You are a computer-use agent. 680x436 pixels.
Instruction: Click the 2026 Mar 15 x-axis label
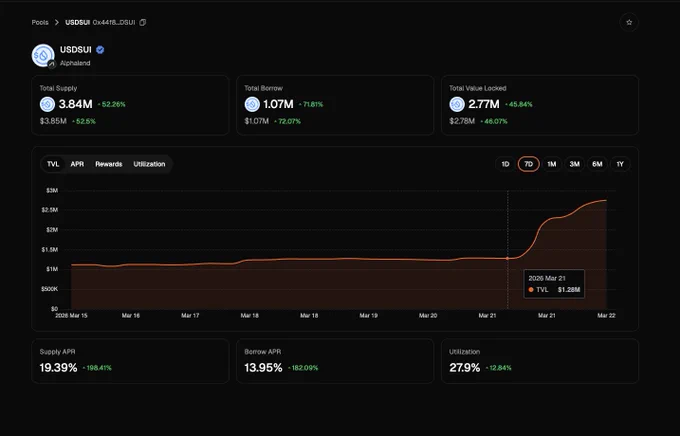tap(71, 315)
